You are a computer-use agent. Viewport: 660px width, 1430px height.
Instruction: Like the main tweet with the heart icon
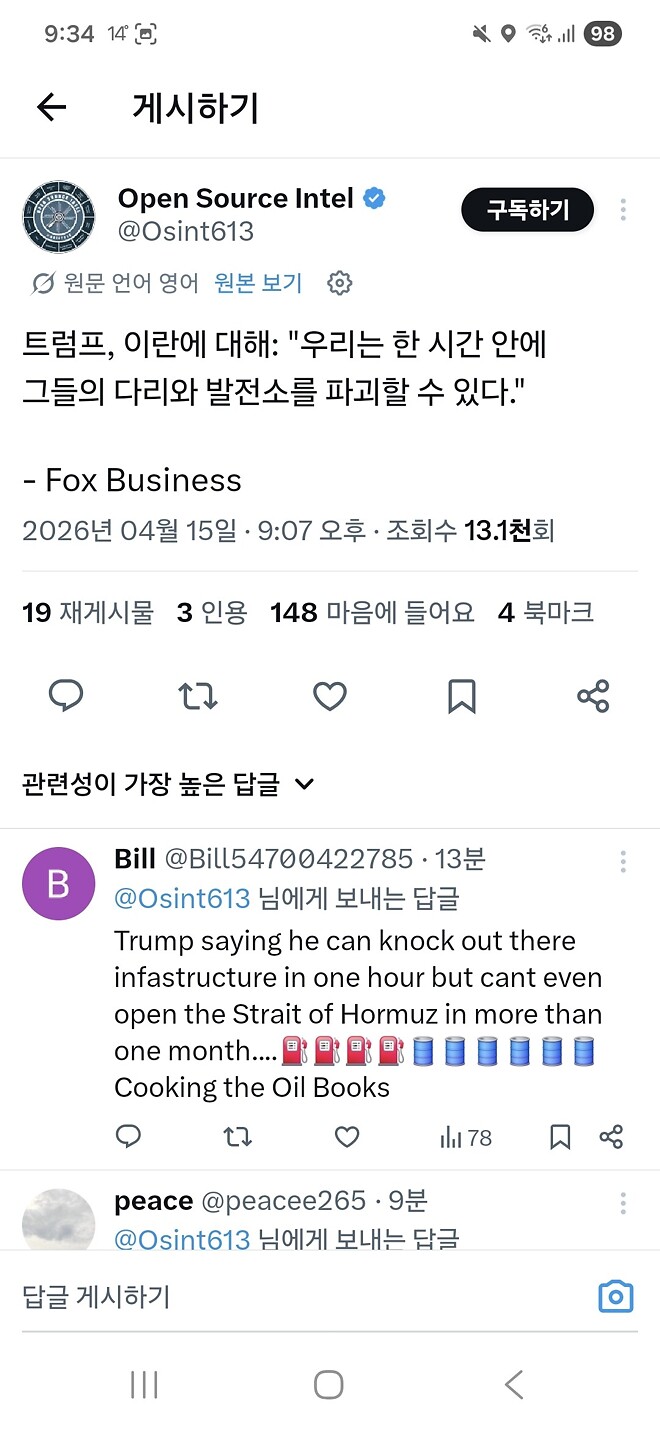[x=329, y=696]
